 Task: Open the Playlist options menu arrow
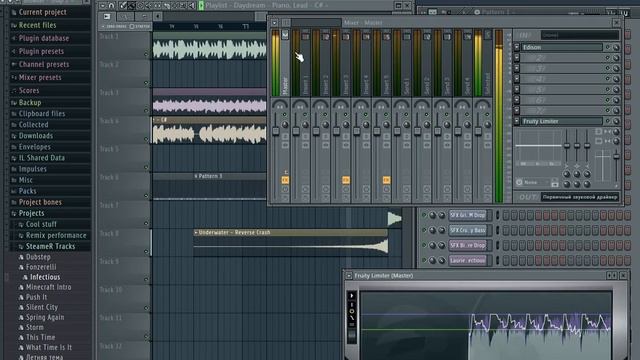(x=102, y=6)
